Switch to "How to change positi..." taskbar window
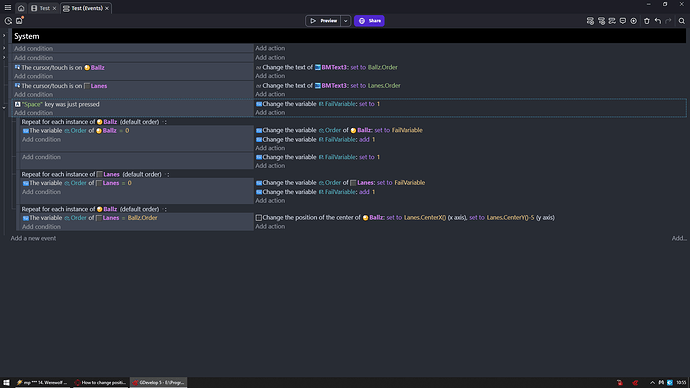 click(100, 382)
